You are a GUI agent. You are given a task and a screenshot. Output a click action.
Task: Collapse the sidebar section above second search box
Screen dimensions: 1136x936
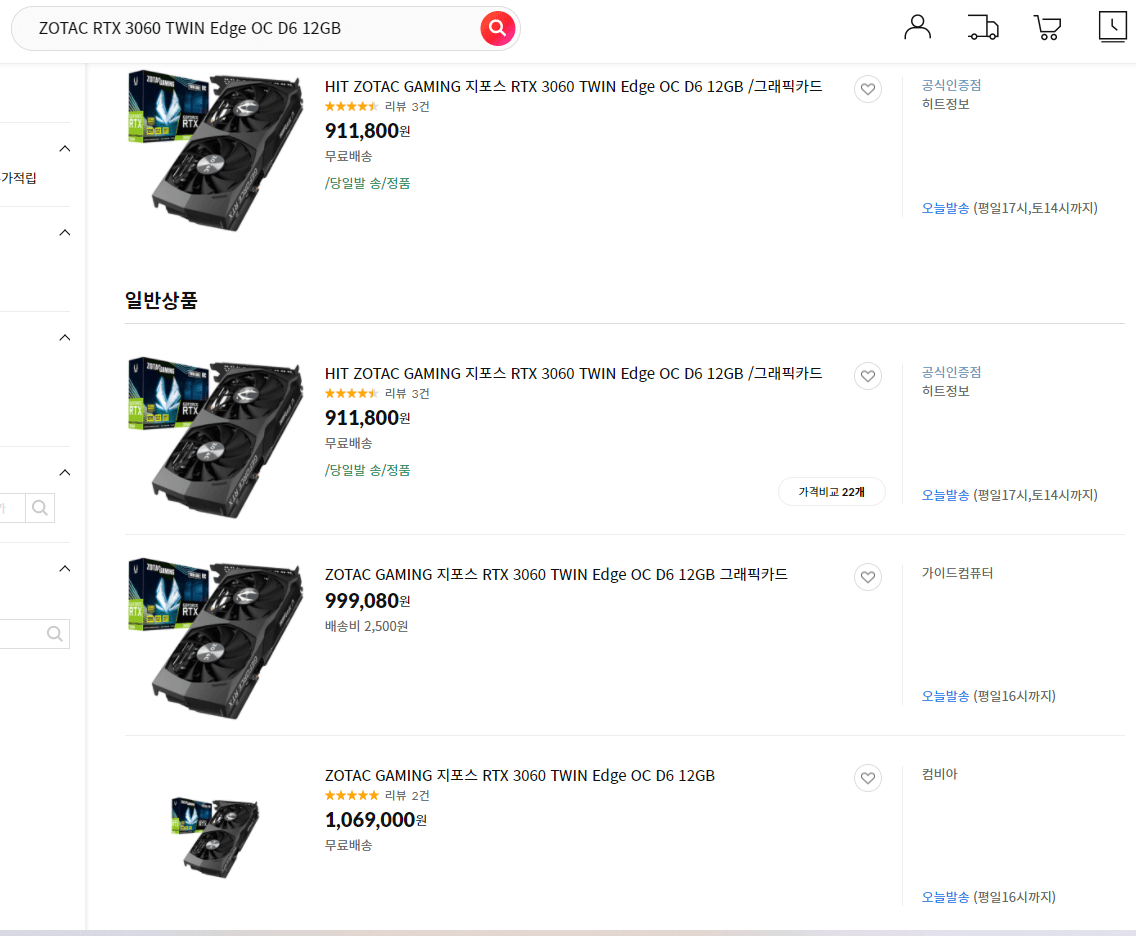click(64, 569)
